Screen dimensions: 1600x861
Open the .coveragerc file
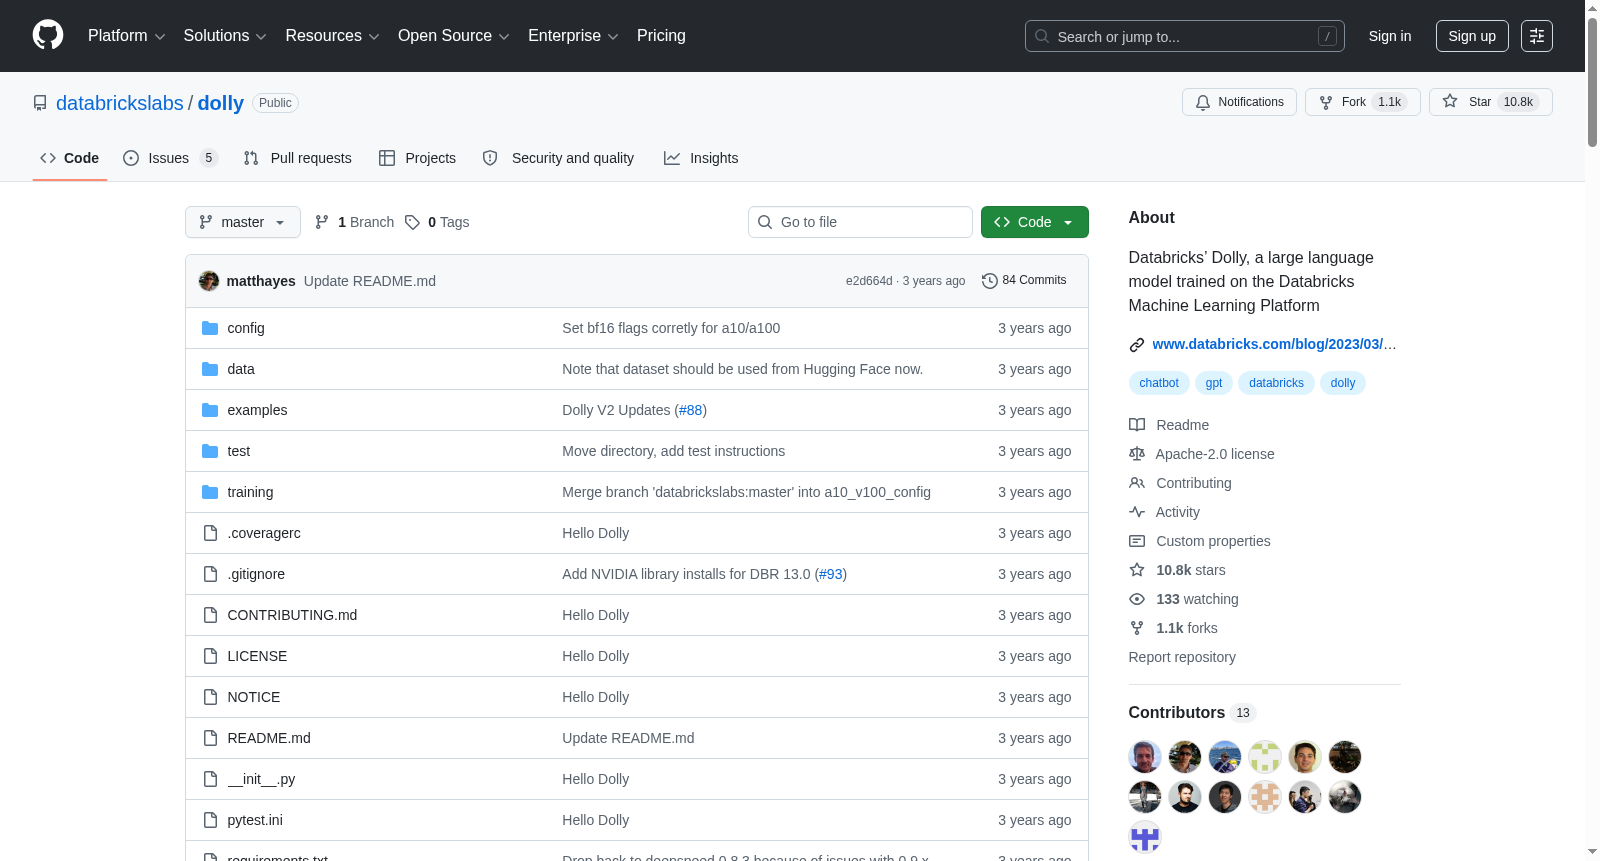(264, 533)
